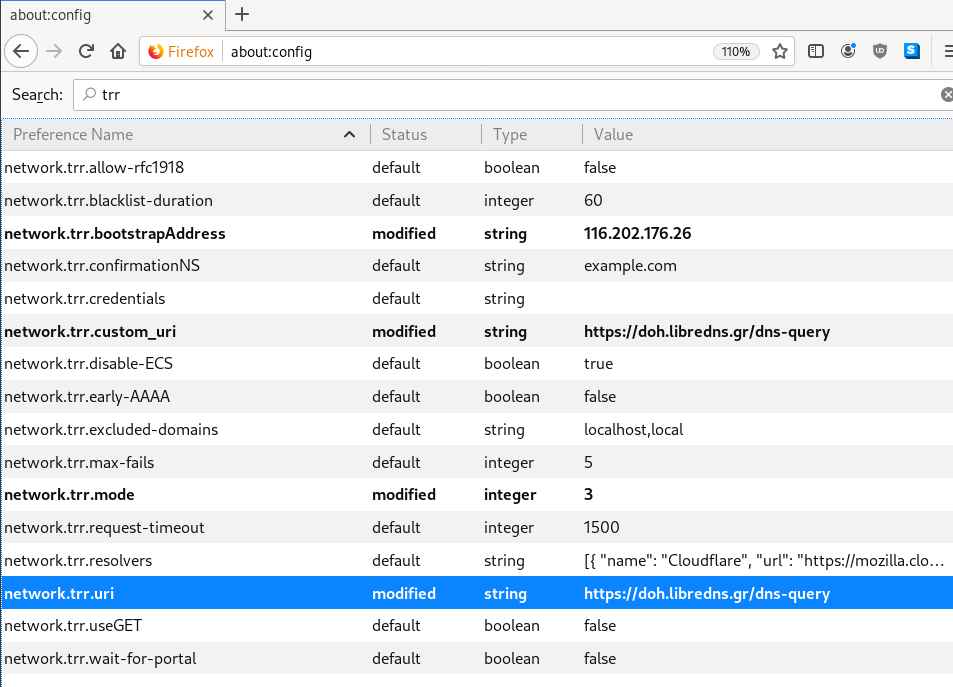Open the Firefox Home page
The image size is (953, 687).
point(117,51)
